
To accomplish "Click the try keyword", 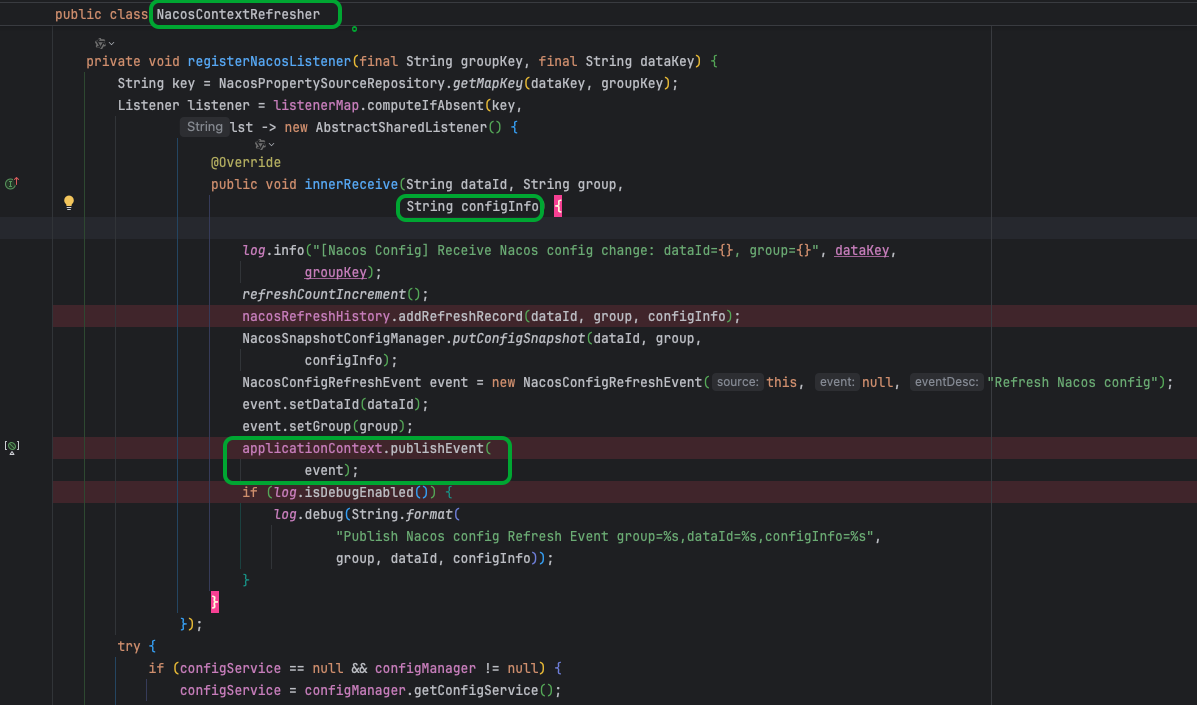I will pos(129,646).
